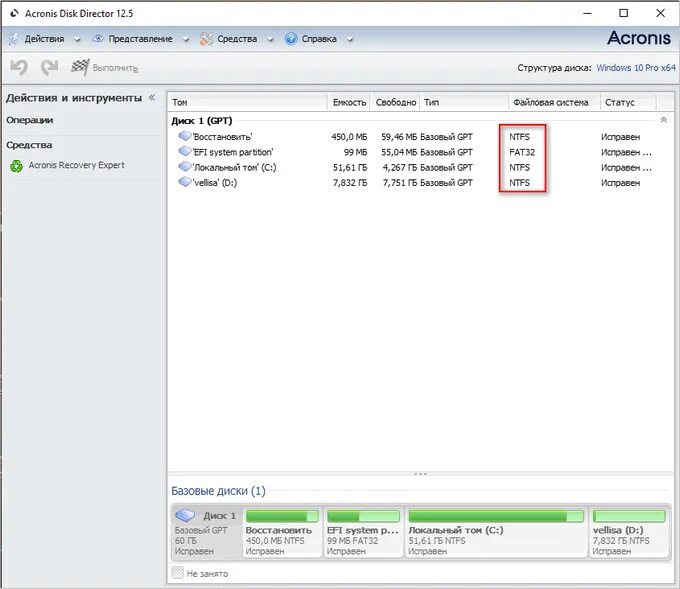Screen dimensions: 680x589
Task: Click the volume icon beside 'vellisa' (D:)
Action: pyautogui.click(x=185, y=182)
